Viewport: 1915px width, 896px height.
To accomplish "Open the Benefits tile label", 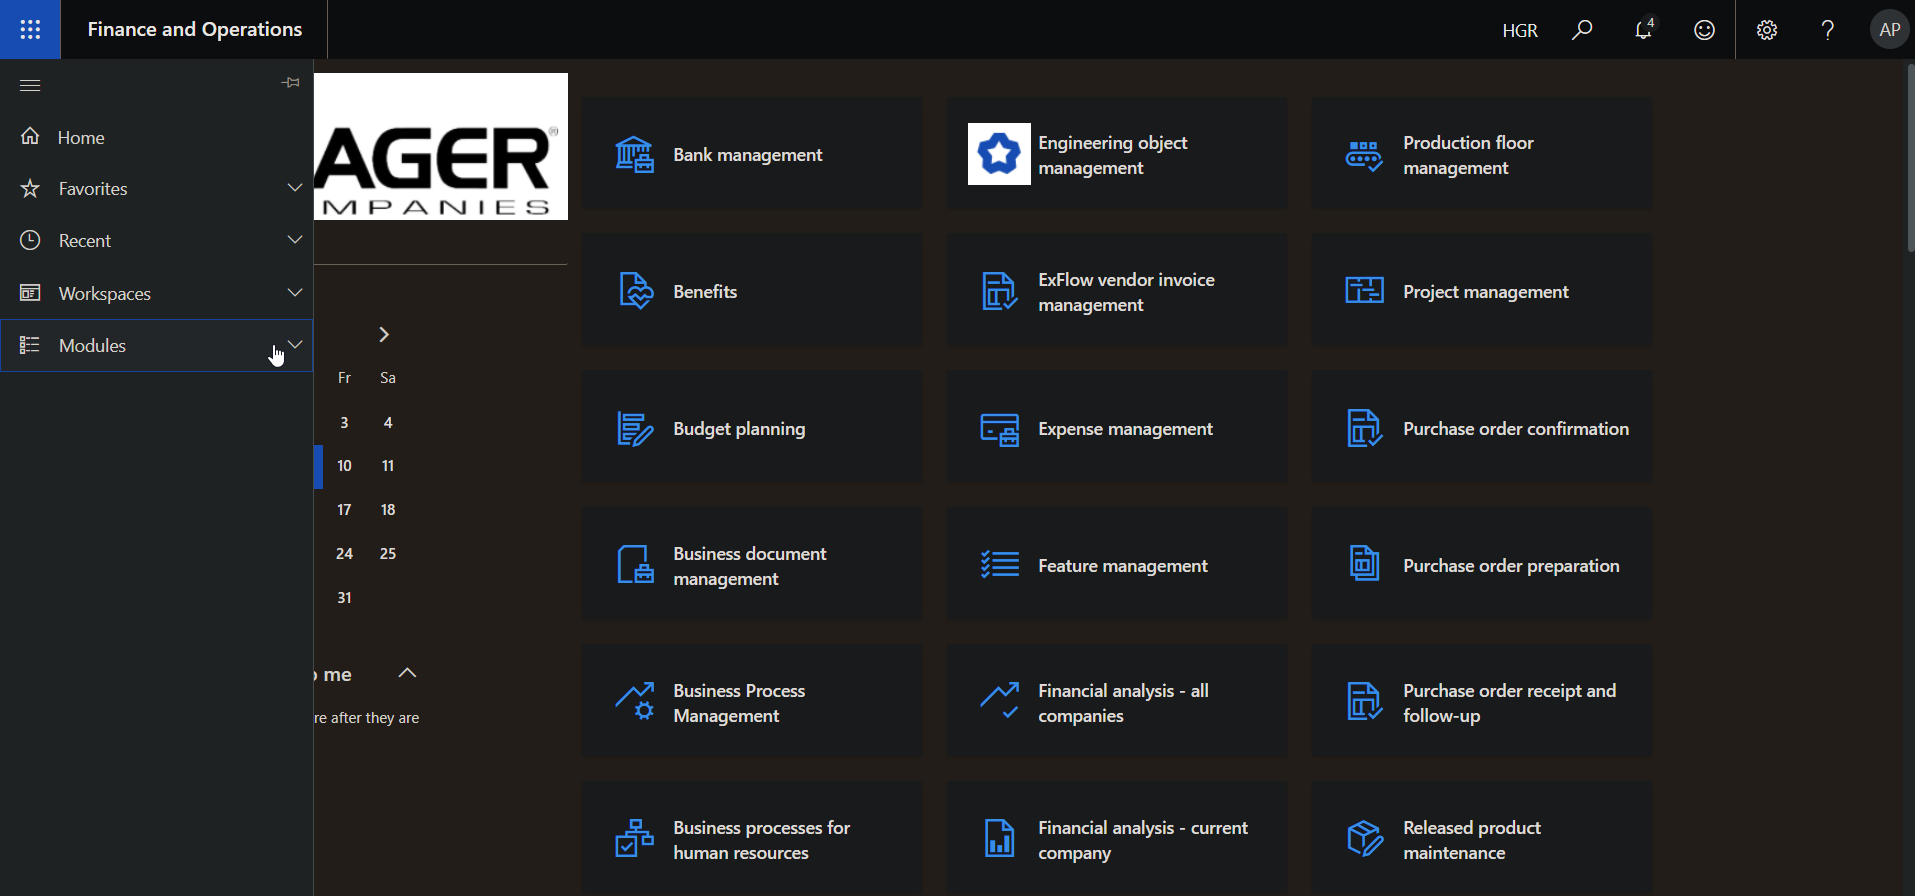I will pos(705,291).
